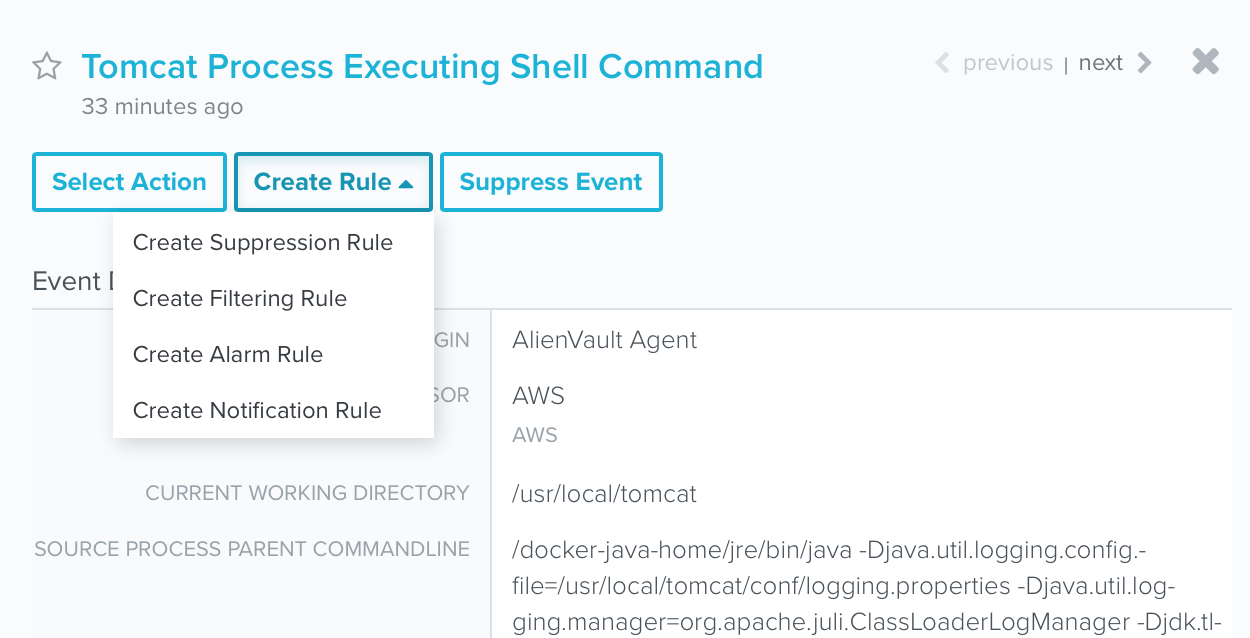Click the right chevron beside next
This screenshot has width=1250, height=638.
click(x=1145, y=63)
